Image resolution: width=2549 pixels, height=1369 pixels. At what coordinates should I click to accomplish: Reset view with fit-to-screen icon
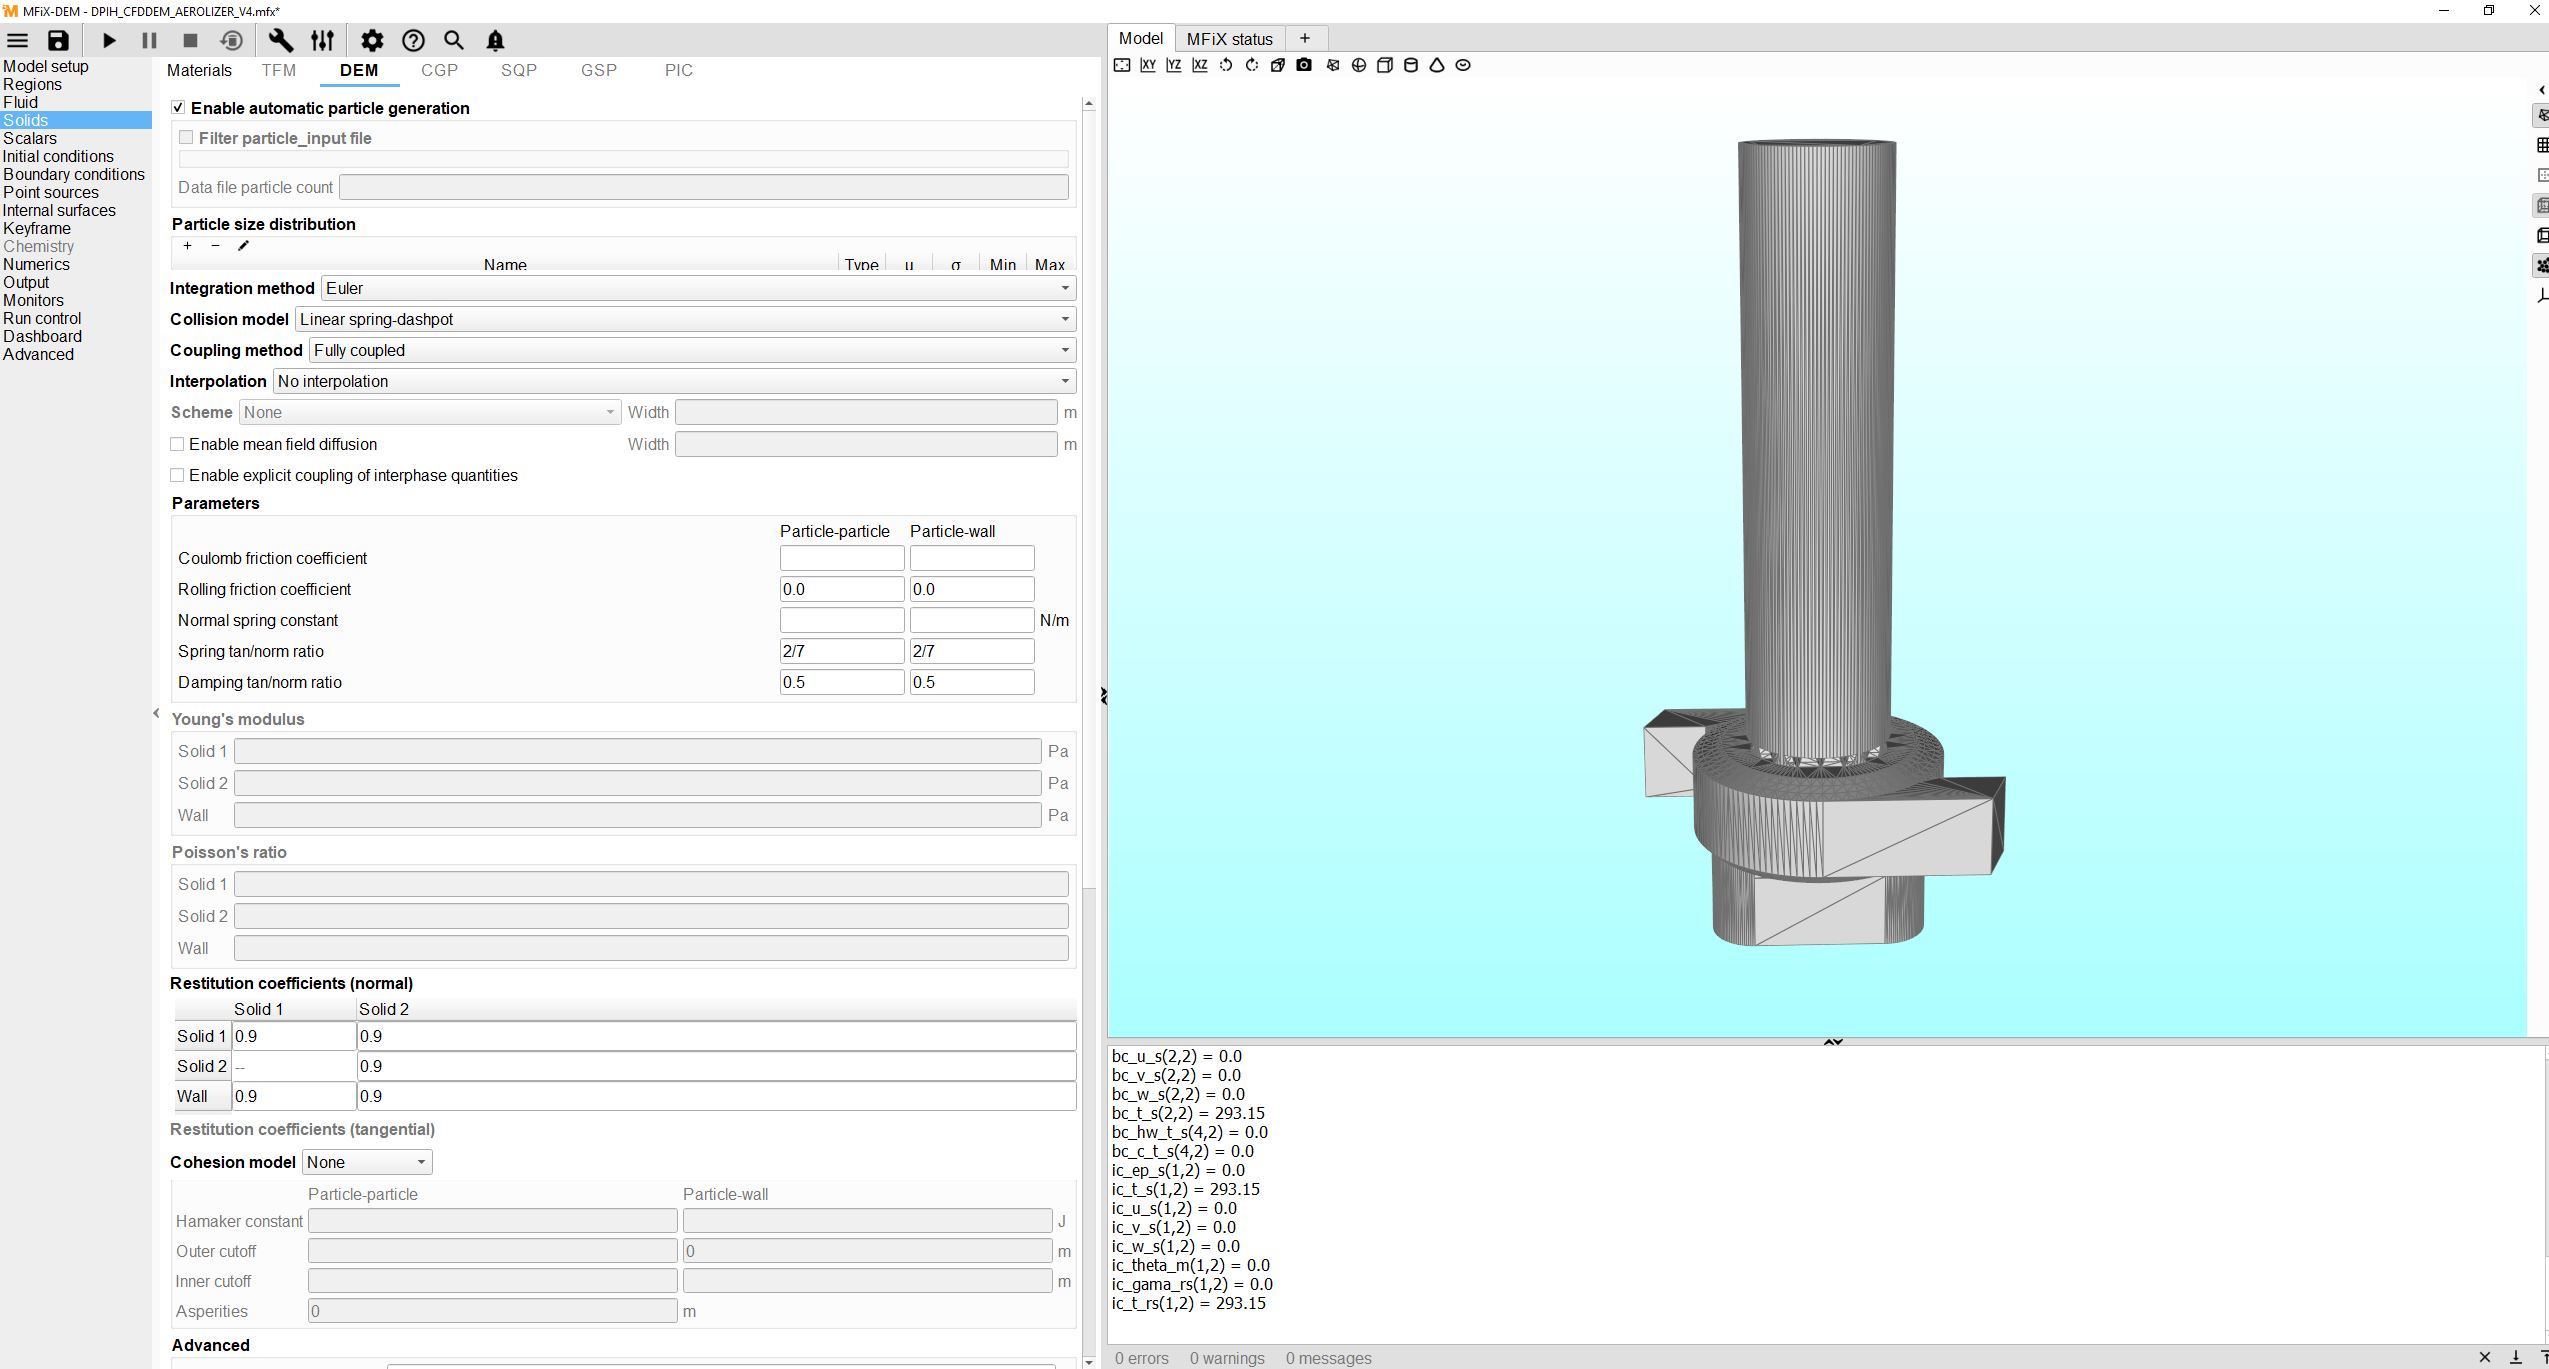(1122, 65)
